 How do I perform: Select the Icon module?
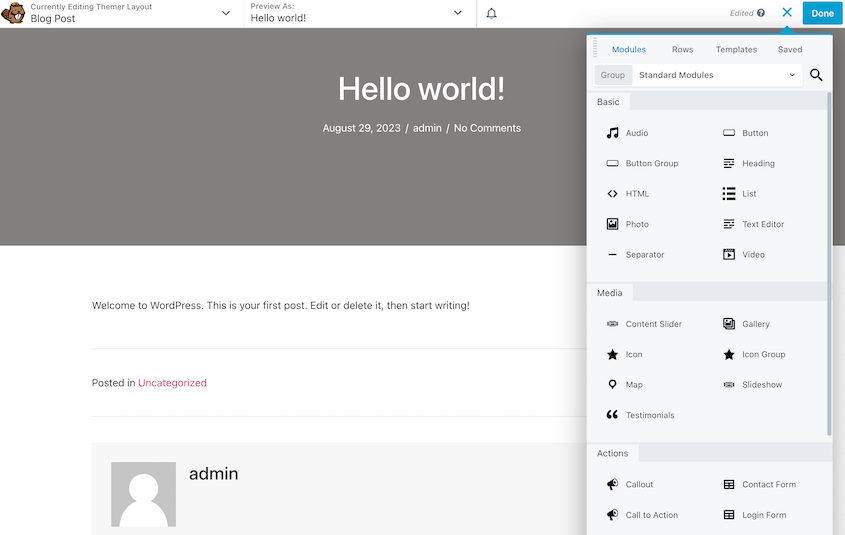point(625,355)
